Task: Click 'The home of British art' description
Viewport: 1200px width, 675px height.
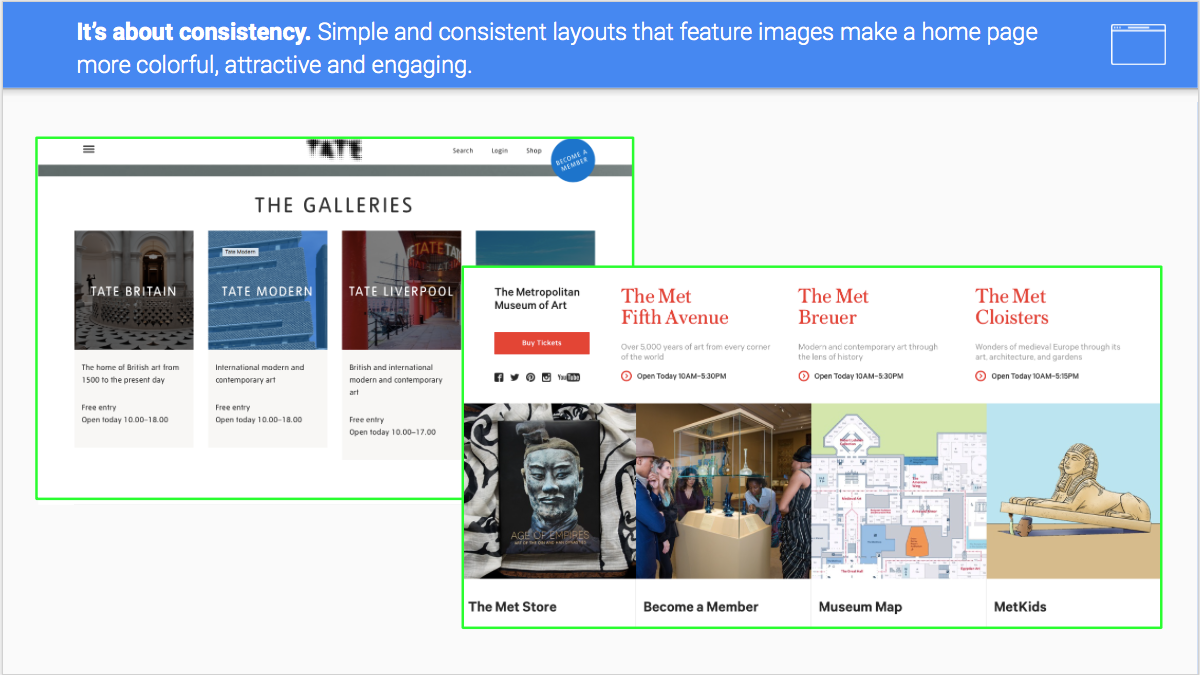Action: point(130,374)
